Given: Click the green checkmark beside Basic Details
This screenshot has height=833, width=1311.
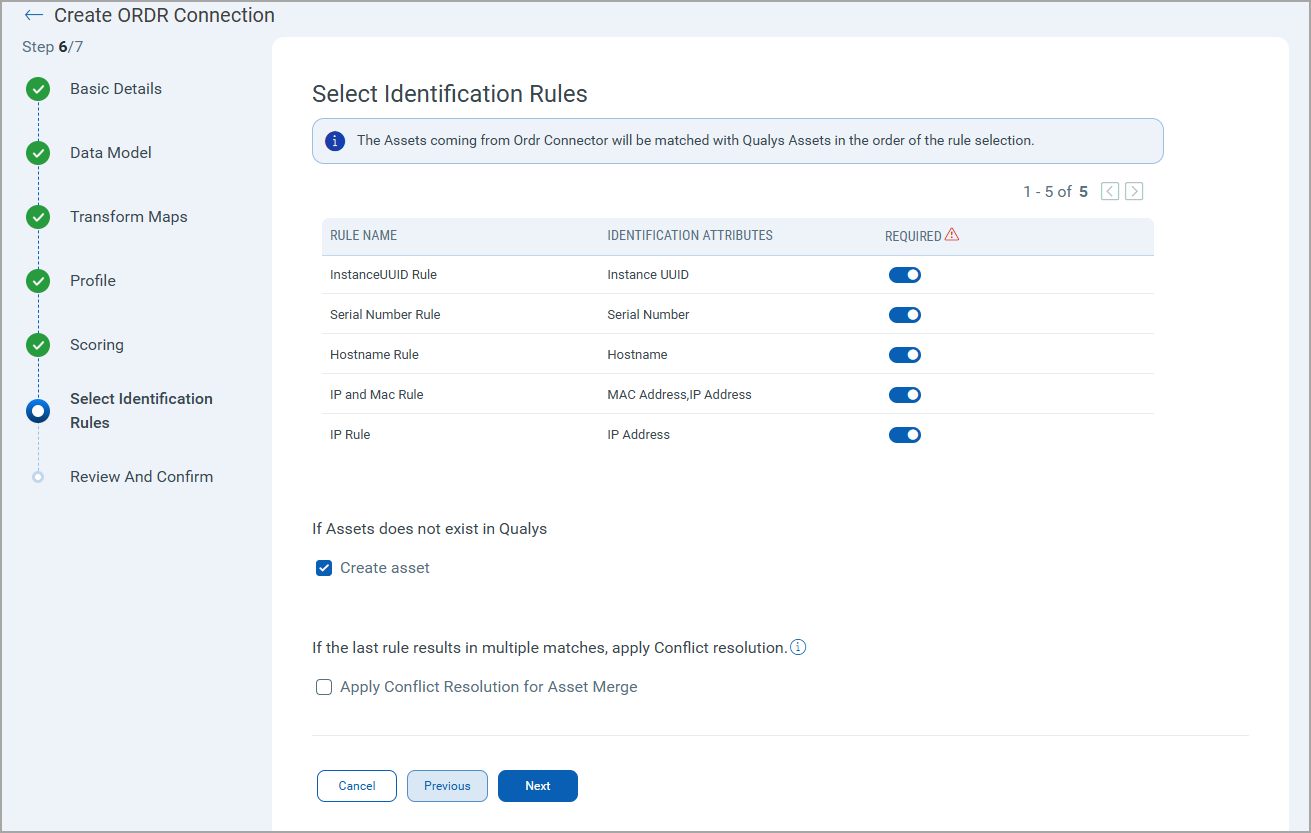Looking at the screenshot, I should point(37,89).
